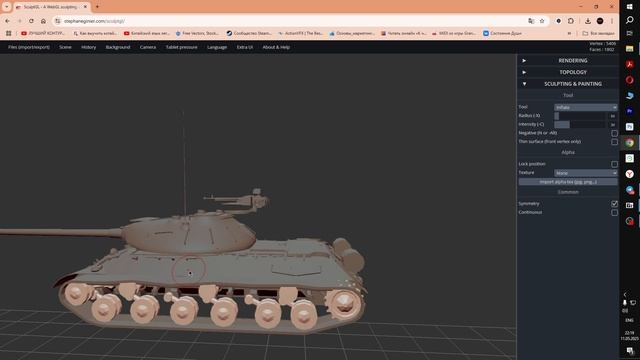Open Opera browser from the taskbar

click(x=629, y=80)
